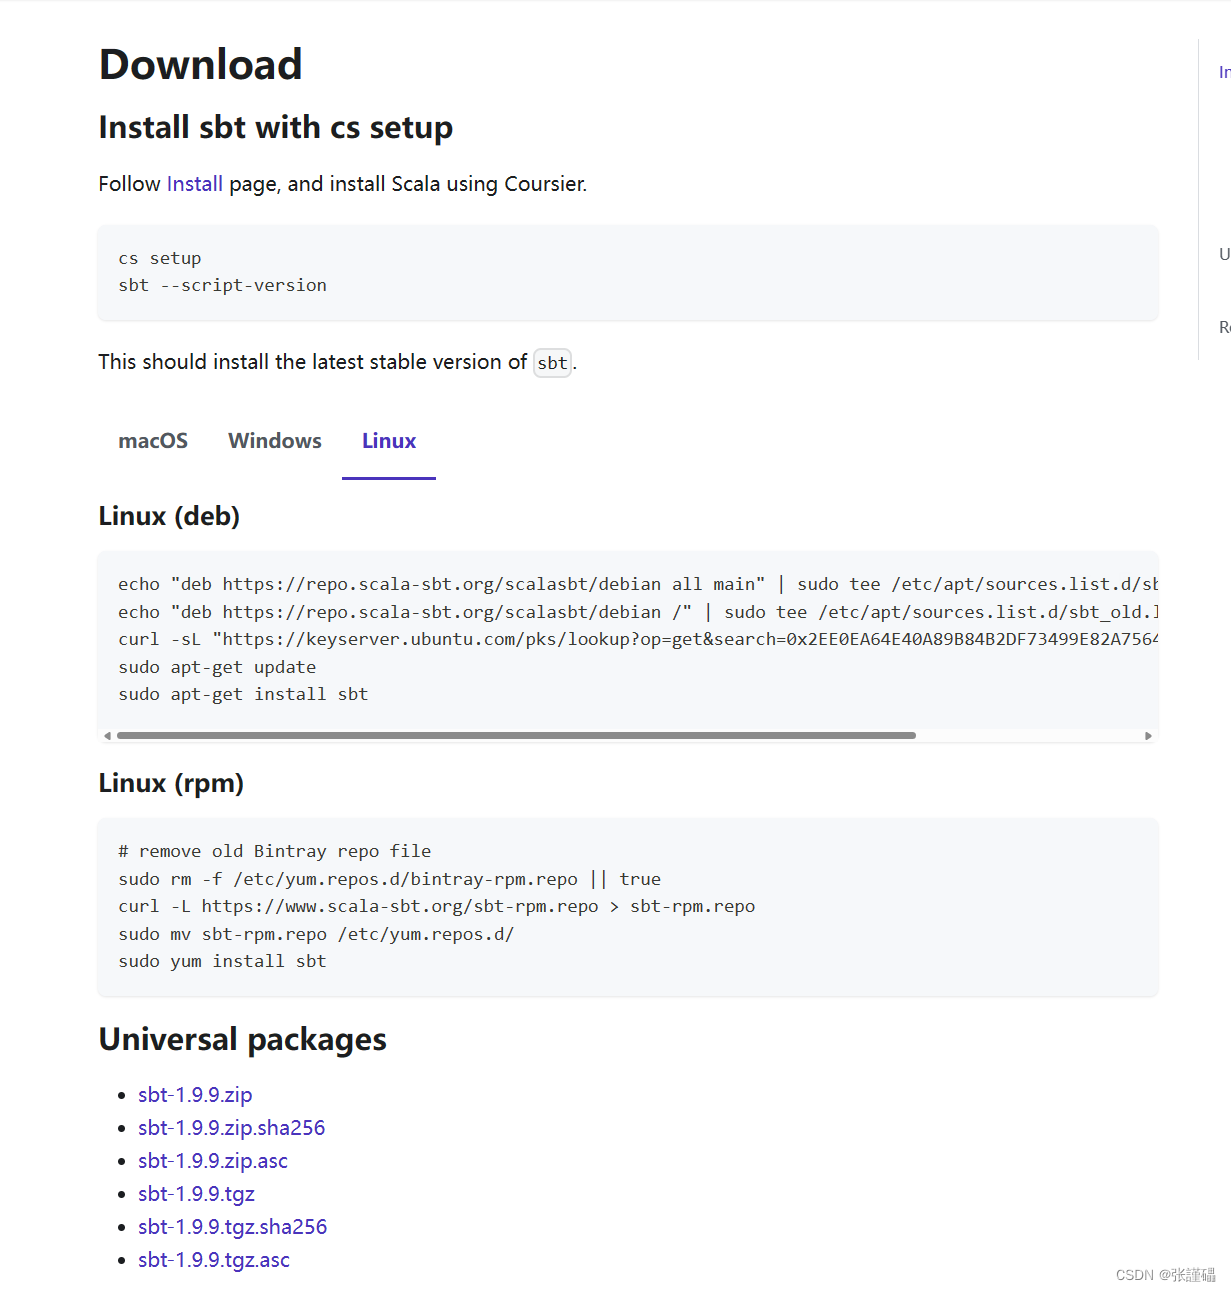1231x1291 pixels.
Task: Open the sbt-1.9.9.zip.sha256 link
Action: (232, 1128)
